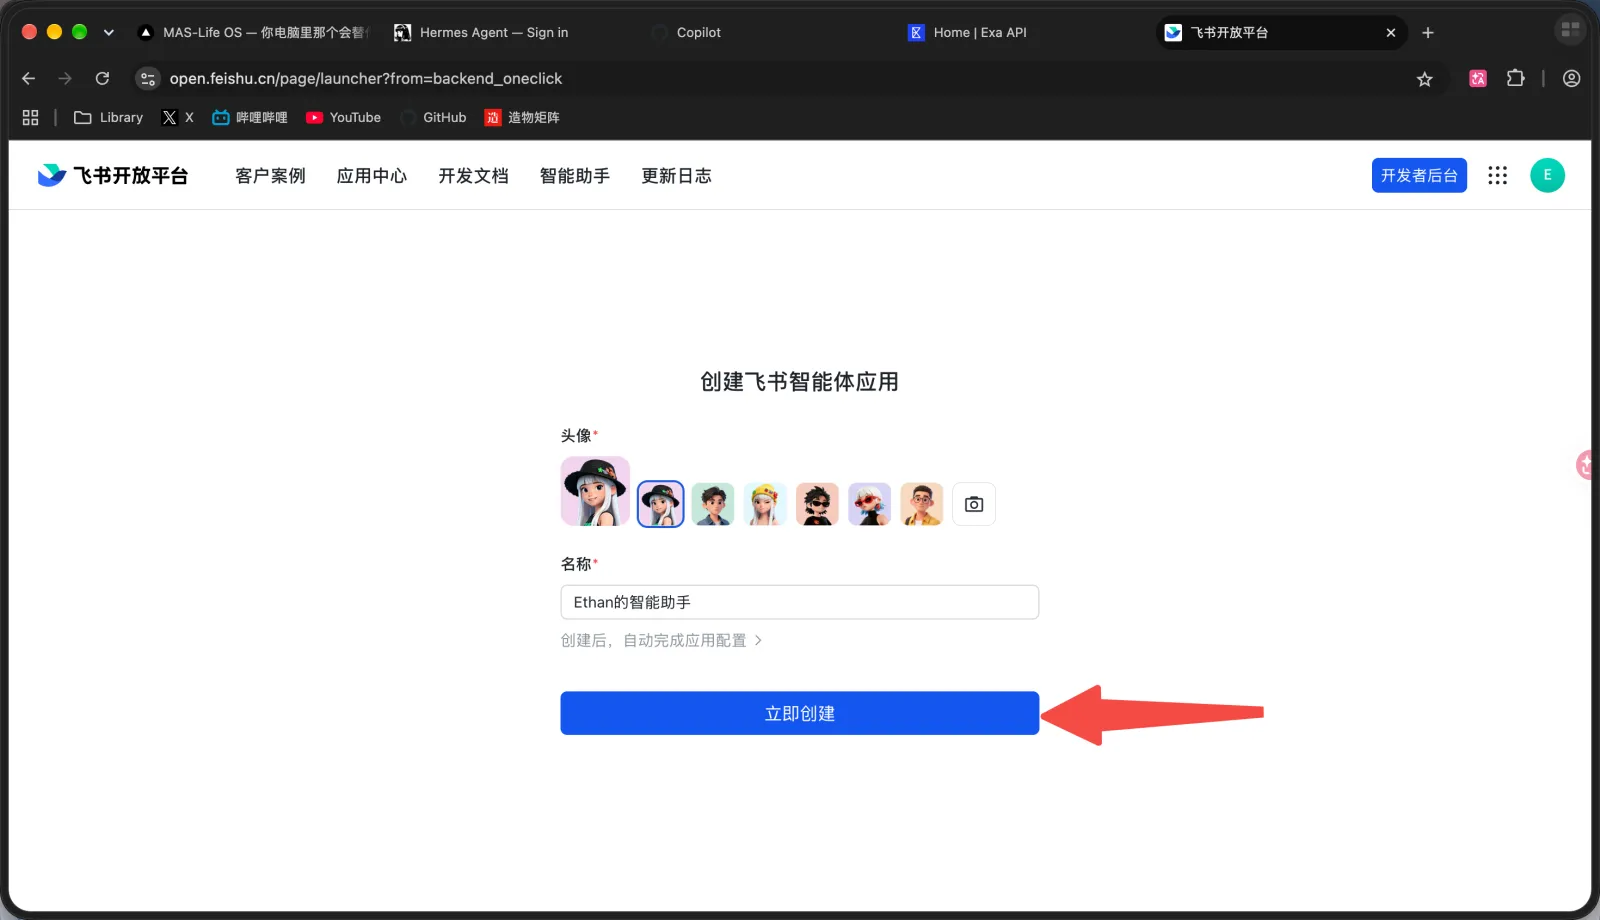Open the Extensions puzzle icon

pos(1516,78)
